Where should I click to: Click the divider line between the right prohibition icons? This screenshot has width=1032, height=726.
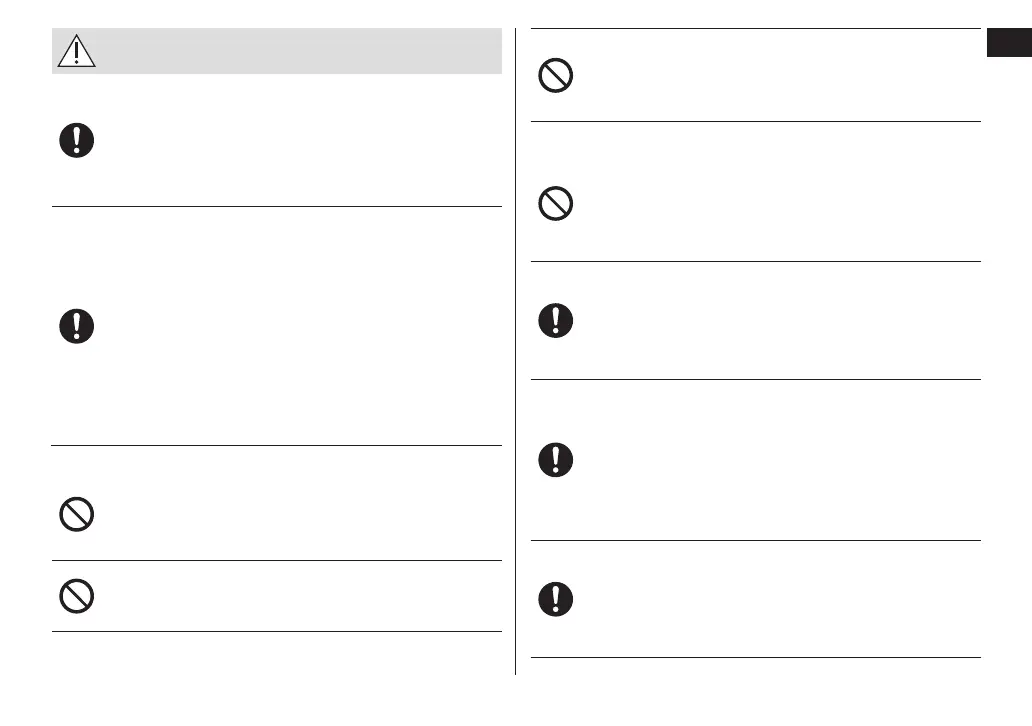click(x=755, y=122)
